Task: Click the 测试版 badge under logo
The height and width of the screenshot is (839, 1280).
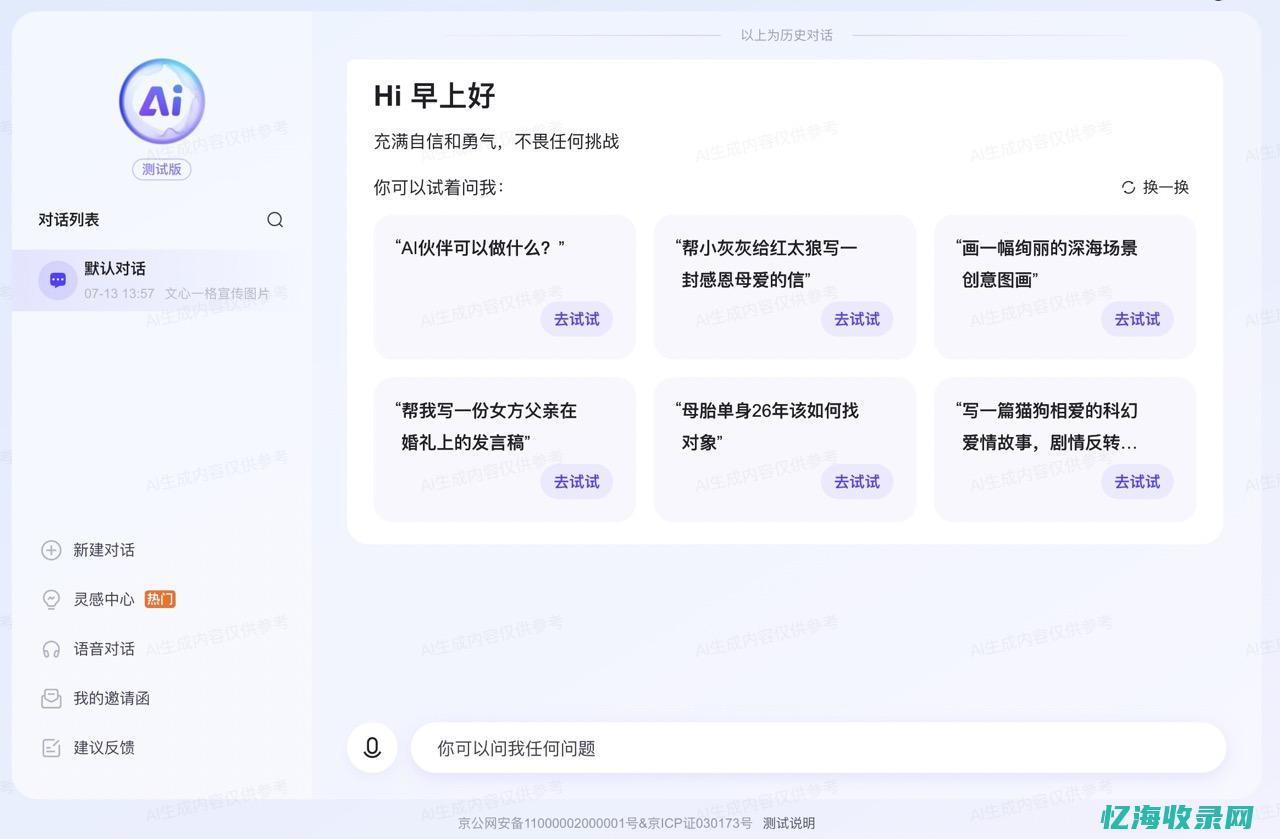Action: pyautogui.click(x=162, y=169)
